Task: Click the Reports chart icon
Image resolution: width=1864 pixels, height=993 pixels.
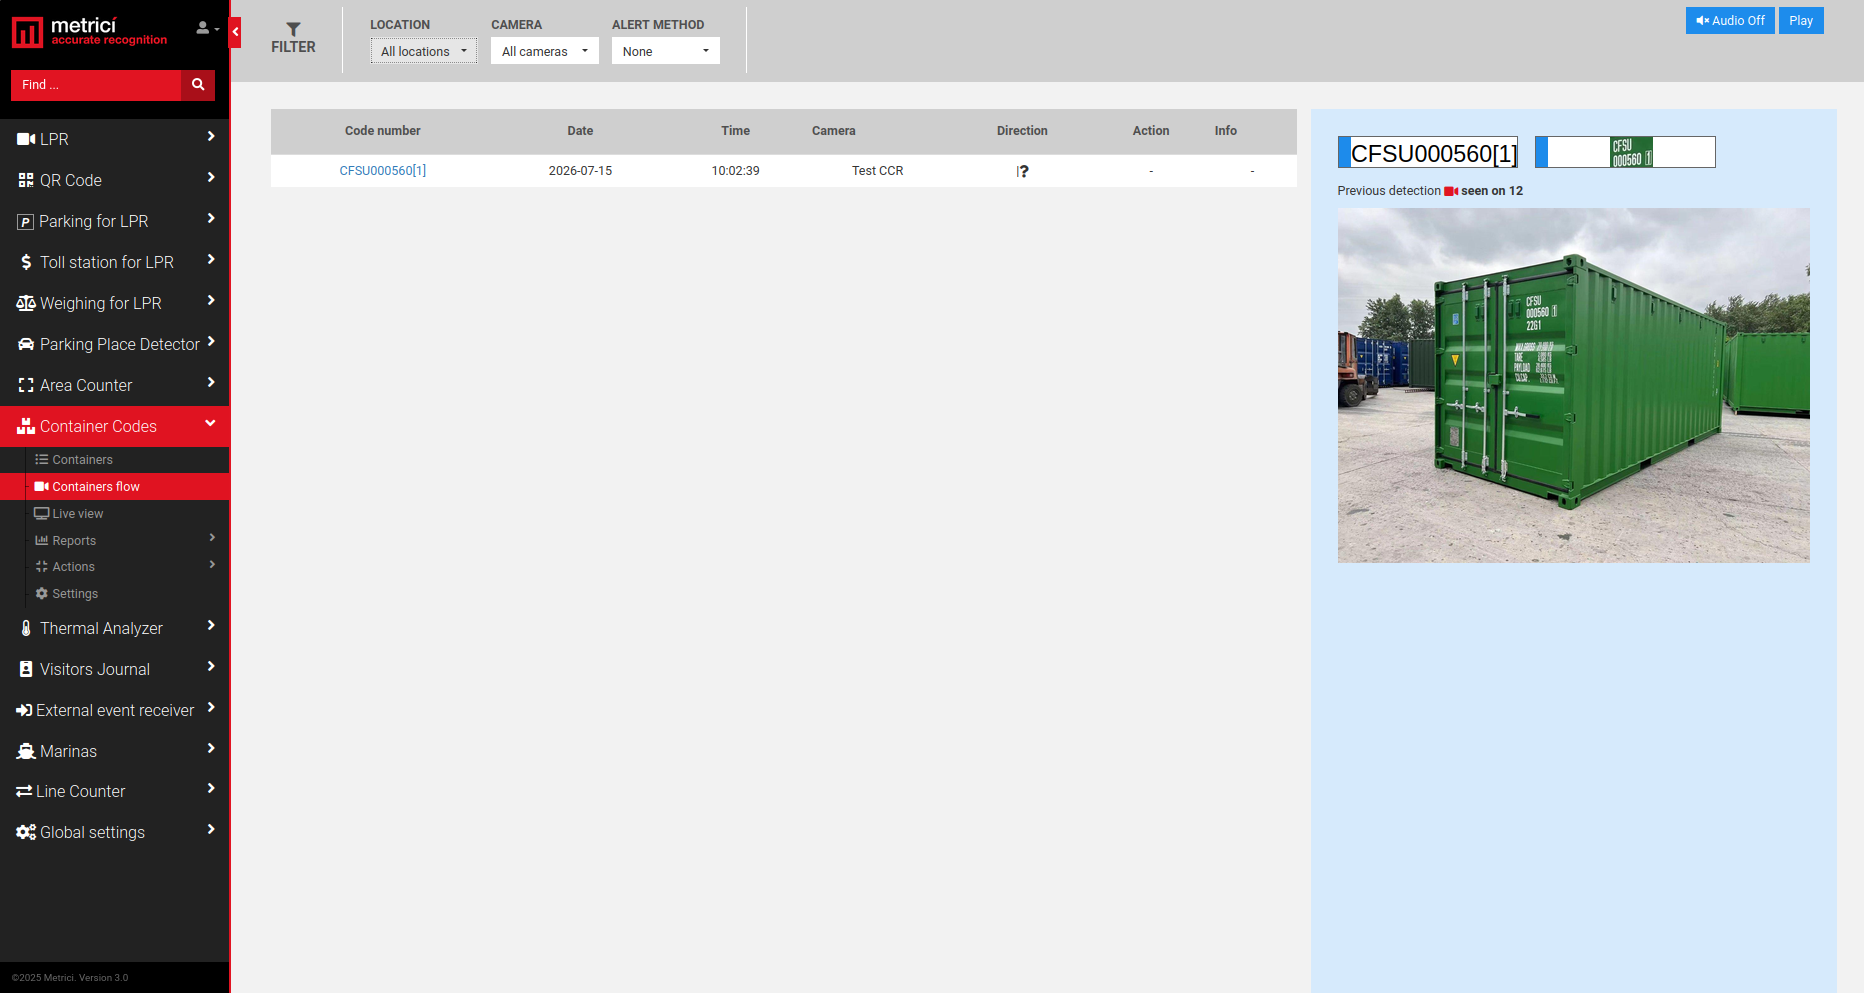Action: 42,540
